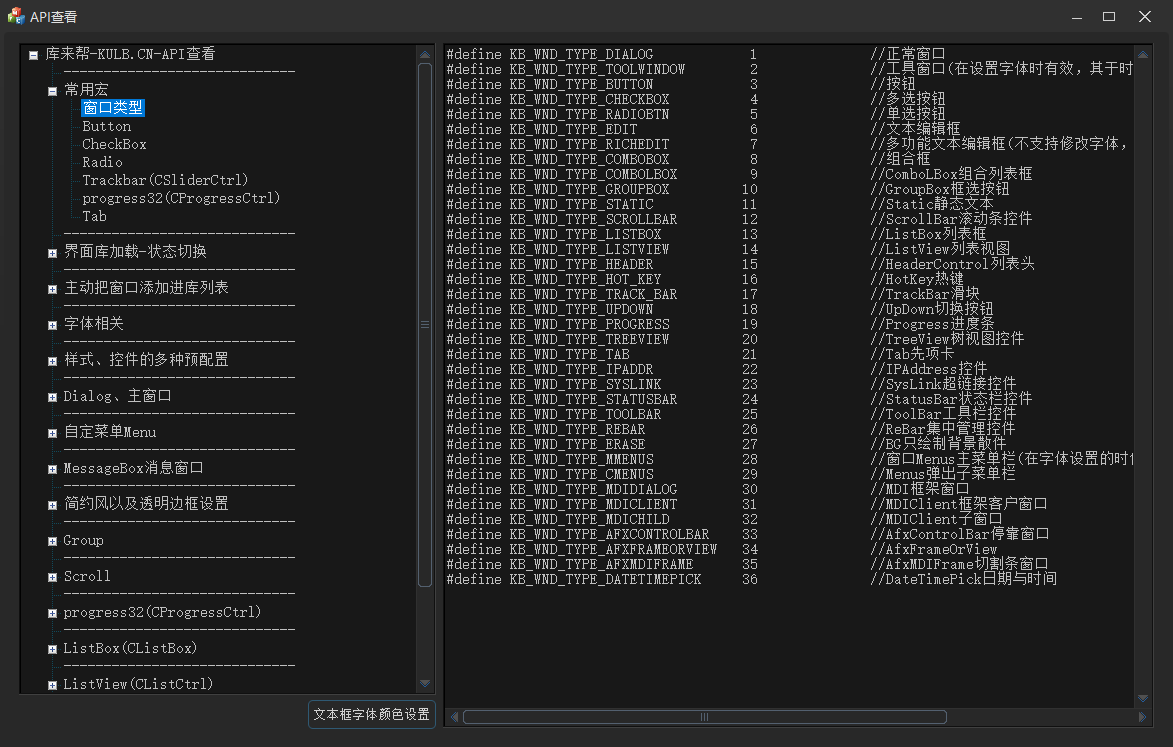Click the tree panel scroll up arrow
Viewport: 1173px width, 747px height.
[425, 55]
